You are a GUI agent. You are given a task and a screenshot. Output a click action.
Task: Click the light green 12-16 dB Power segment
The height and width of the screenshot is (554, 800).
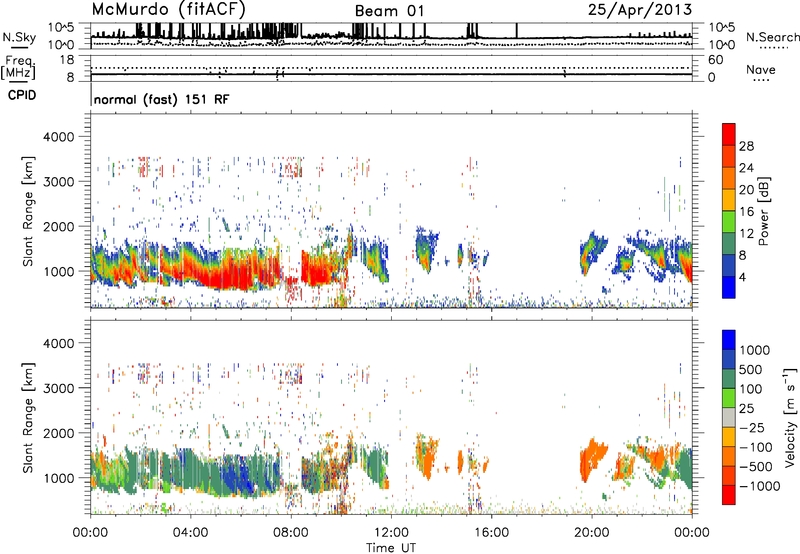(729, 222)
